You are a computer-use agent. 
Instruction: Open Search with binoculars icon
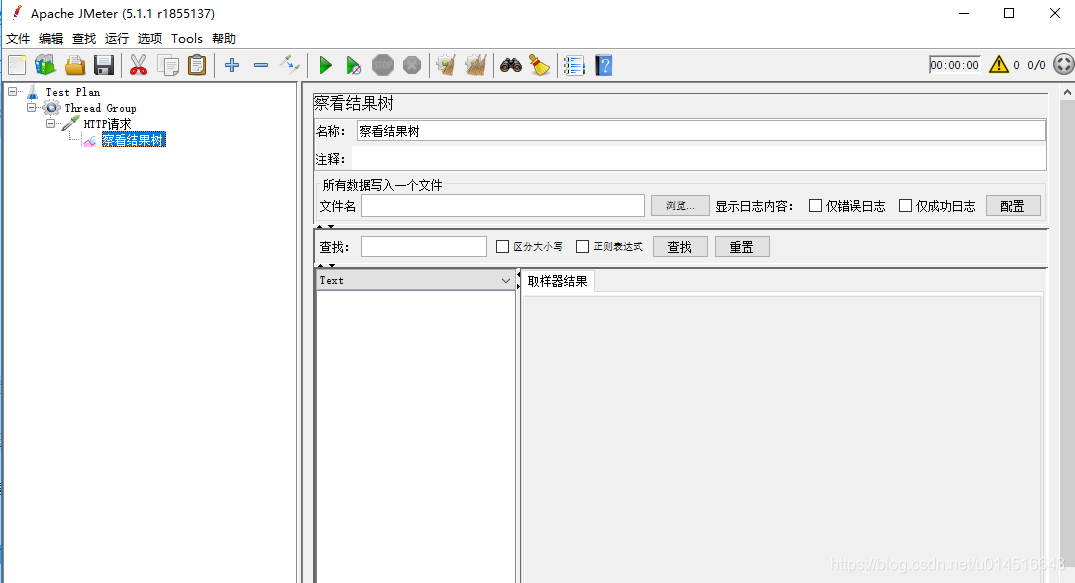pyautogui.click(x=511, y=65)
